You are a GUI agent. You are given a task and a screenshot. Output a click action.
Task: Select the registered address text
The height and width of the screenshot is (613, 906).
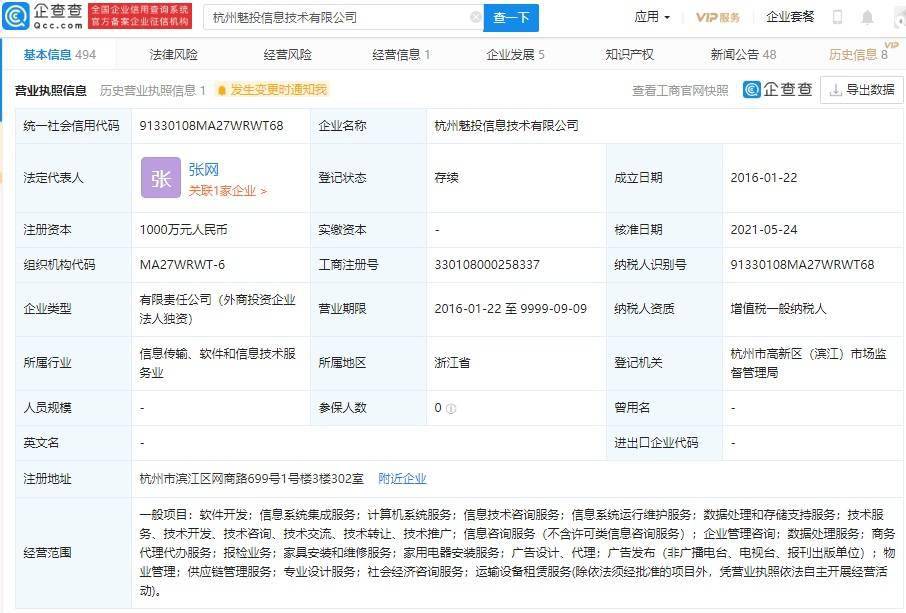tap(251, 479)
